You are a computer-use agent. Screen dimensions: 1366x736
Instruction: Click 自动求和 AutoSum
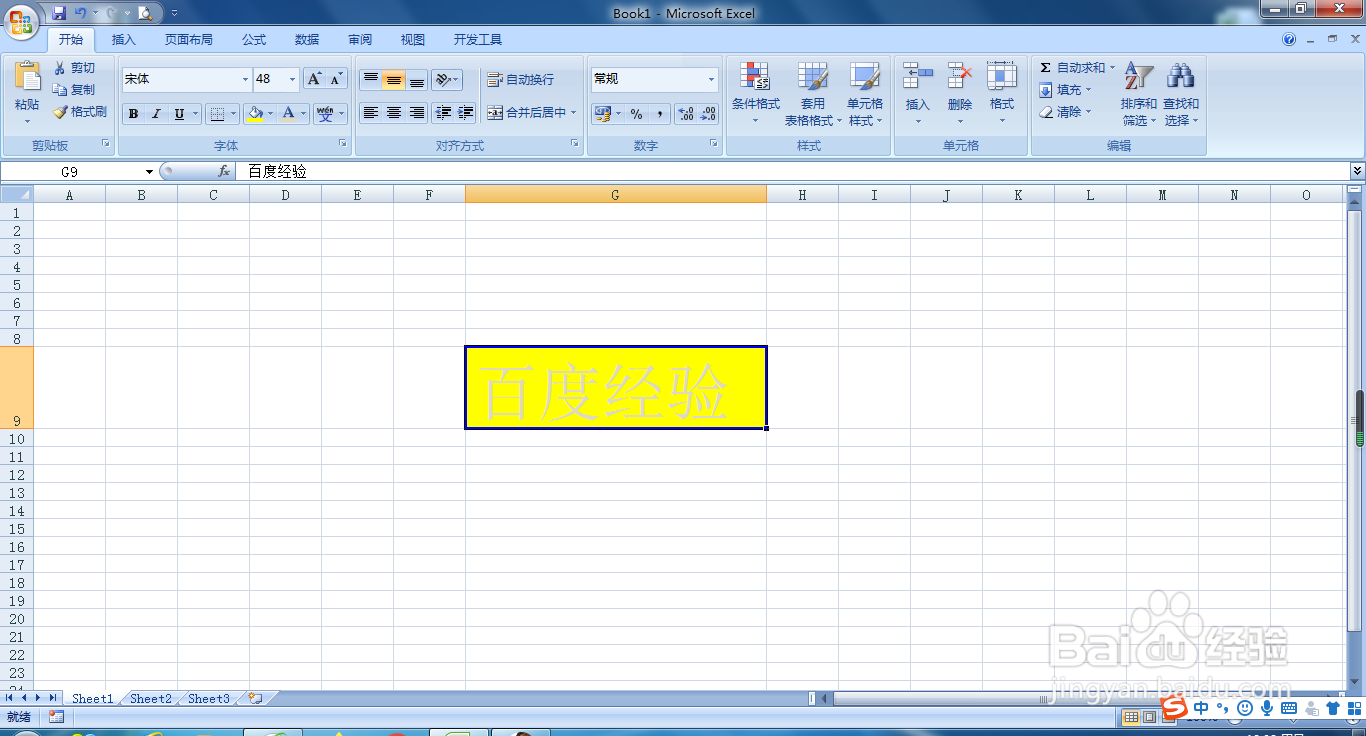pyautogui.click(x=1077, y=68)
